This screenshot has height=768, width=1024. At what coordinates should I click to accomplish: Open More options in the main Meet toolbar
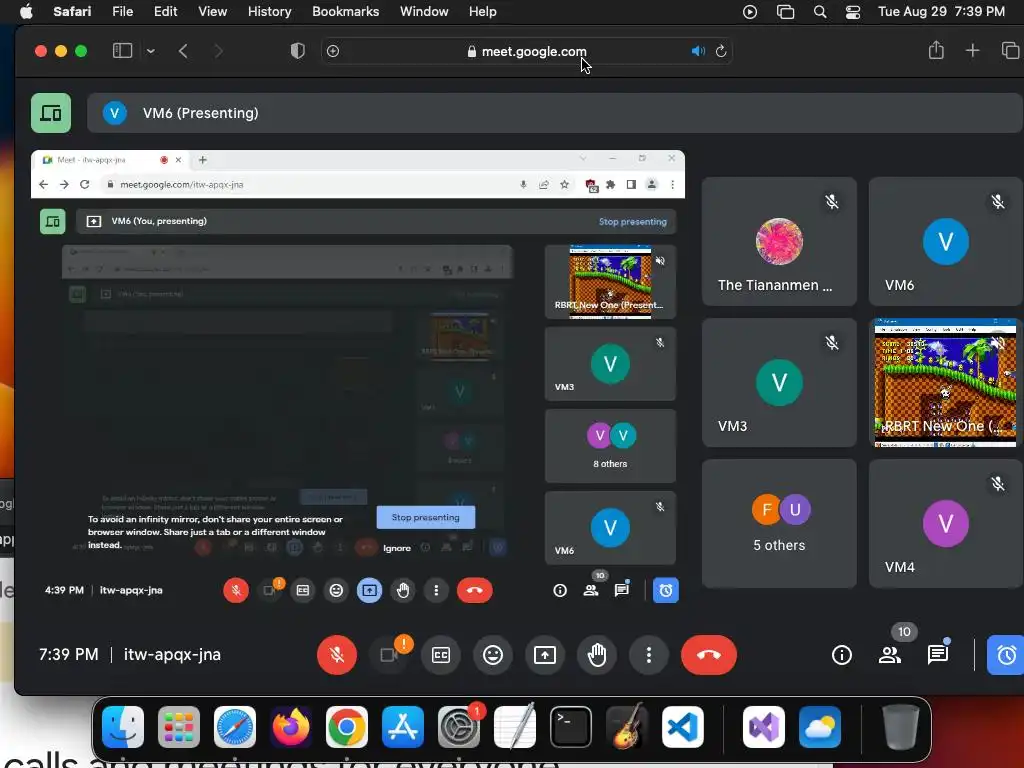648,654
